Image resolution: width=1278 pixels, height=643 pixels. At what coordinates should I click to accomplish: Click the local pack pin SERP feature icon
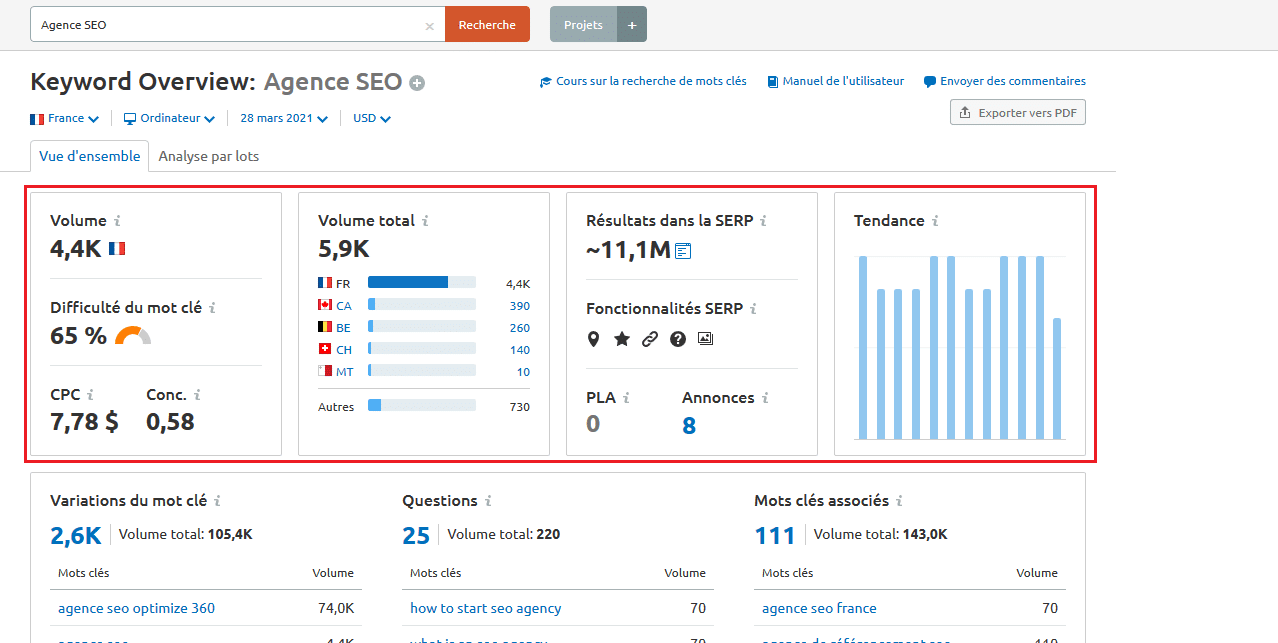593,339
